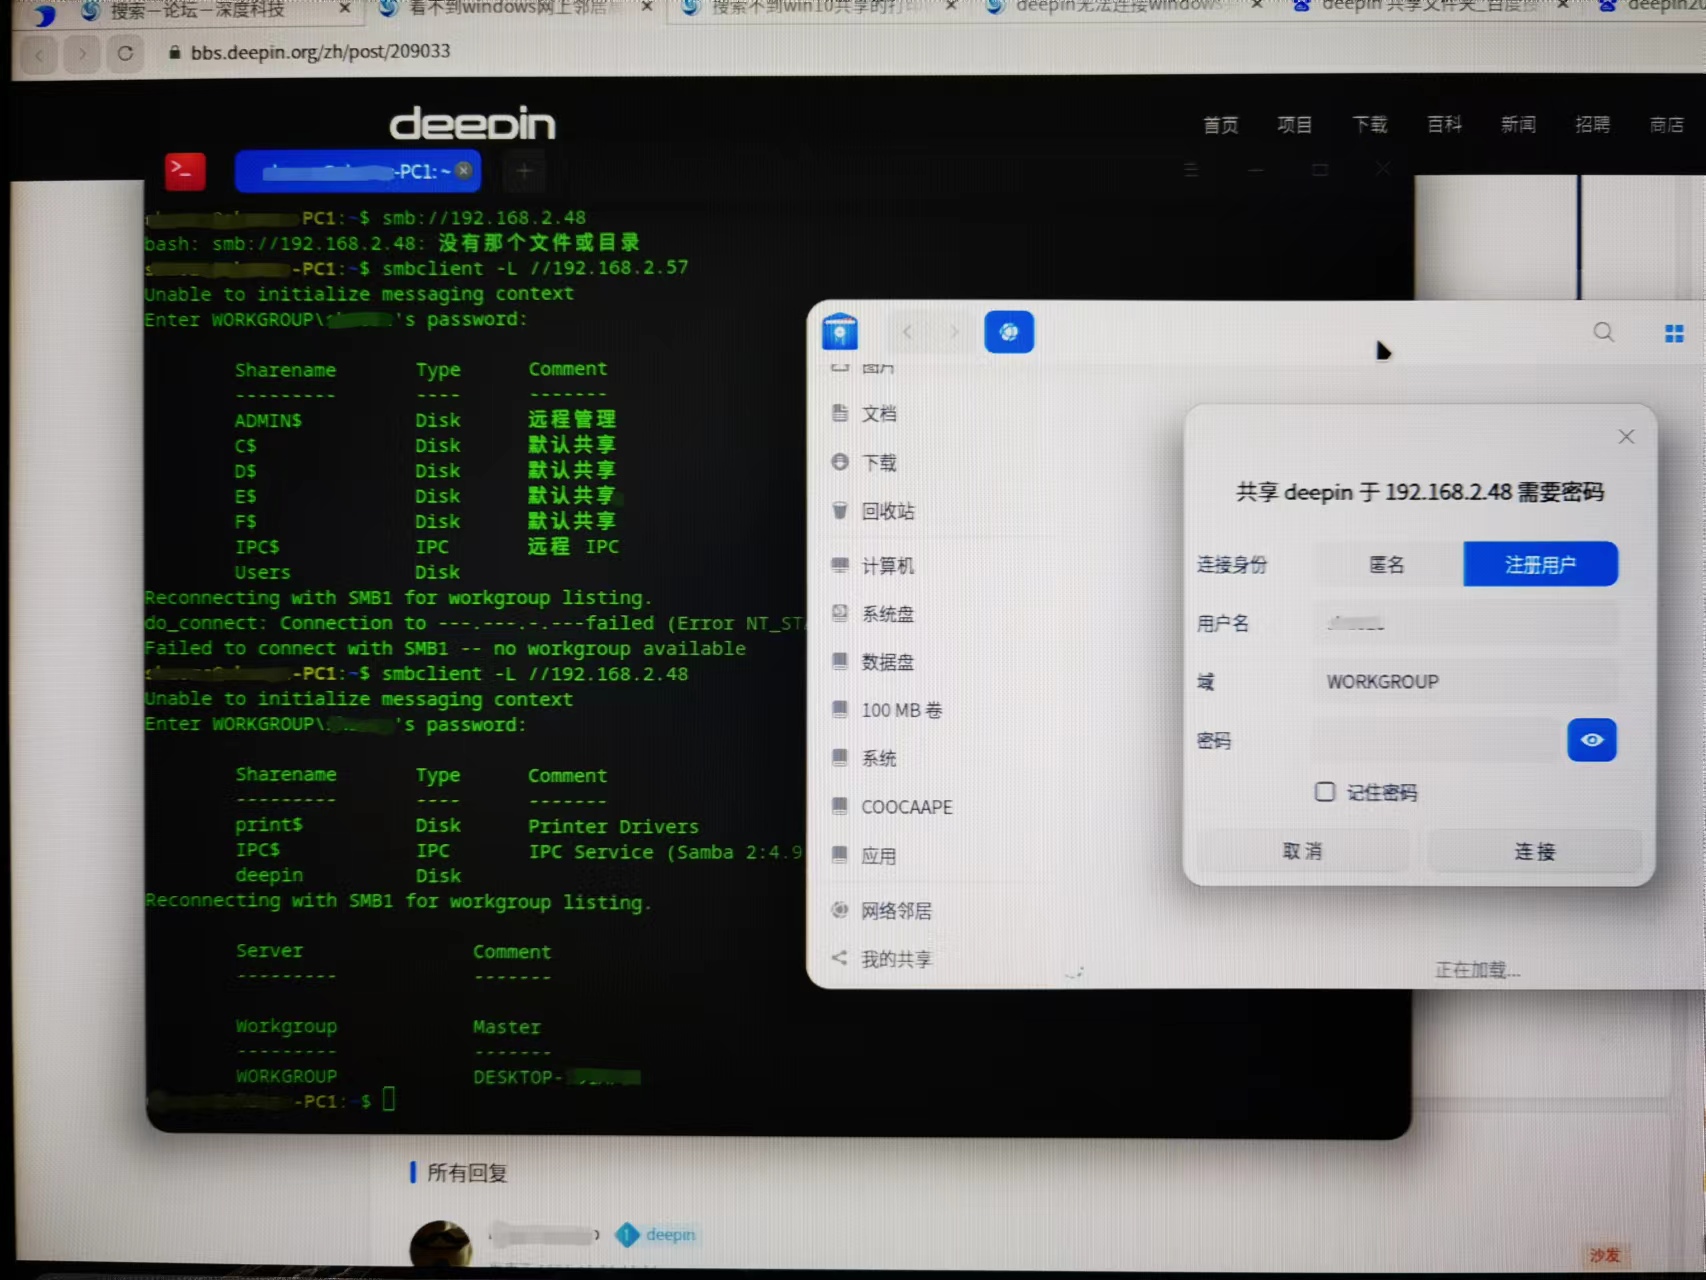Click the 密码 input field
This screenshot has width=1706, height=1280.
(1437, 741)
